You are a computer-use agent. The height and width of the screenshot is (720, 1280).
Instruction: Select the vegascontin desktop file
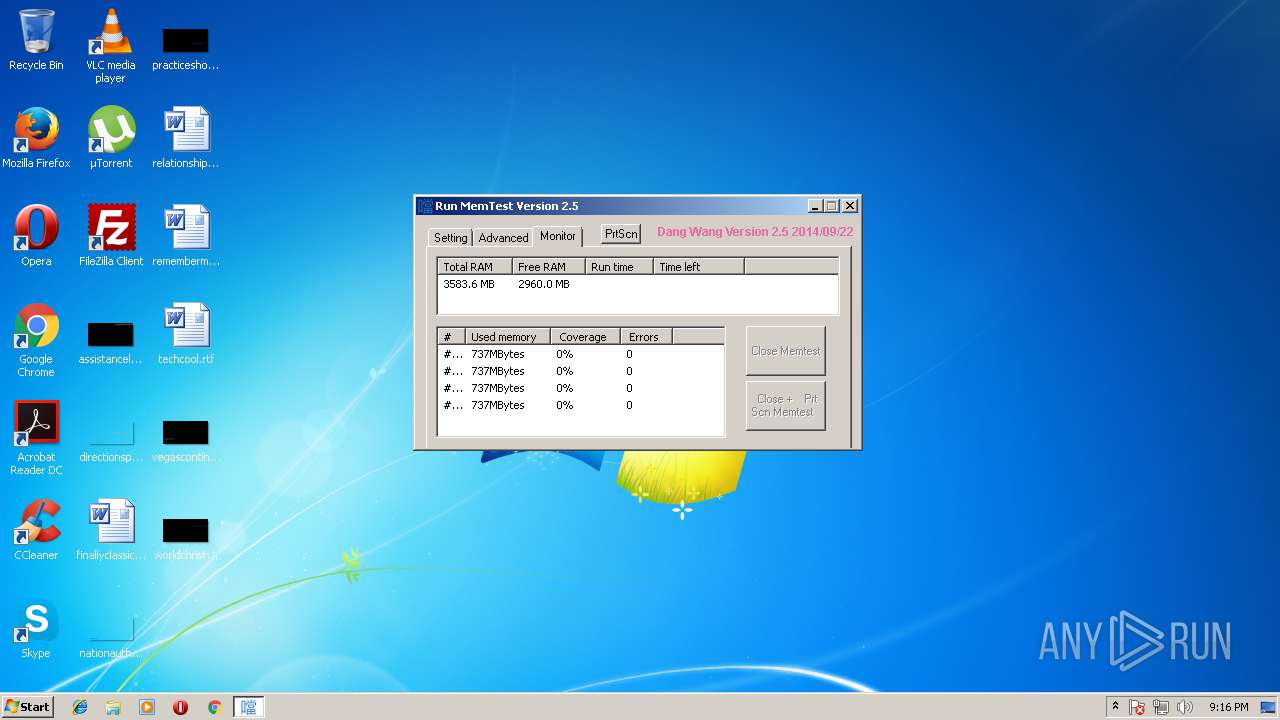(x=185, y=439)
